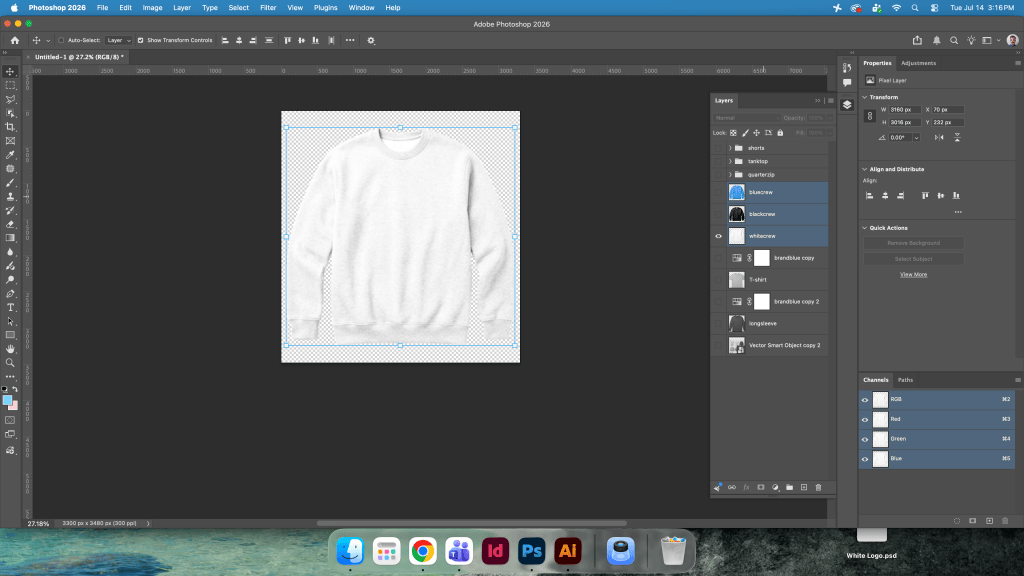Click the flip horizontal icon in Properties

pos(939,137)
